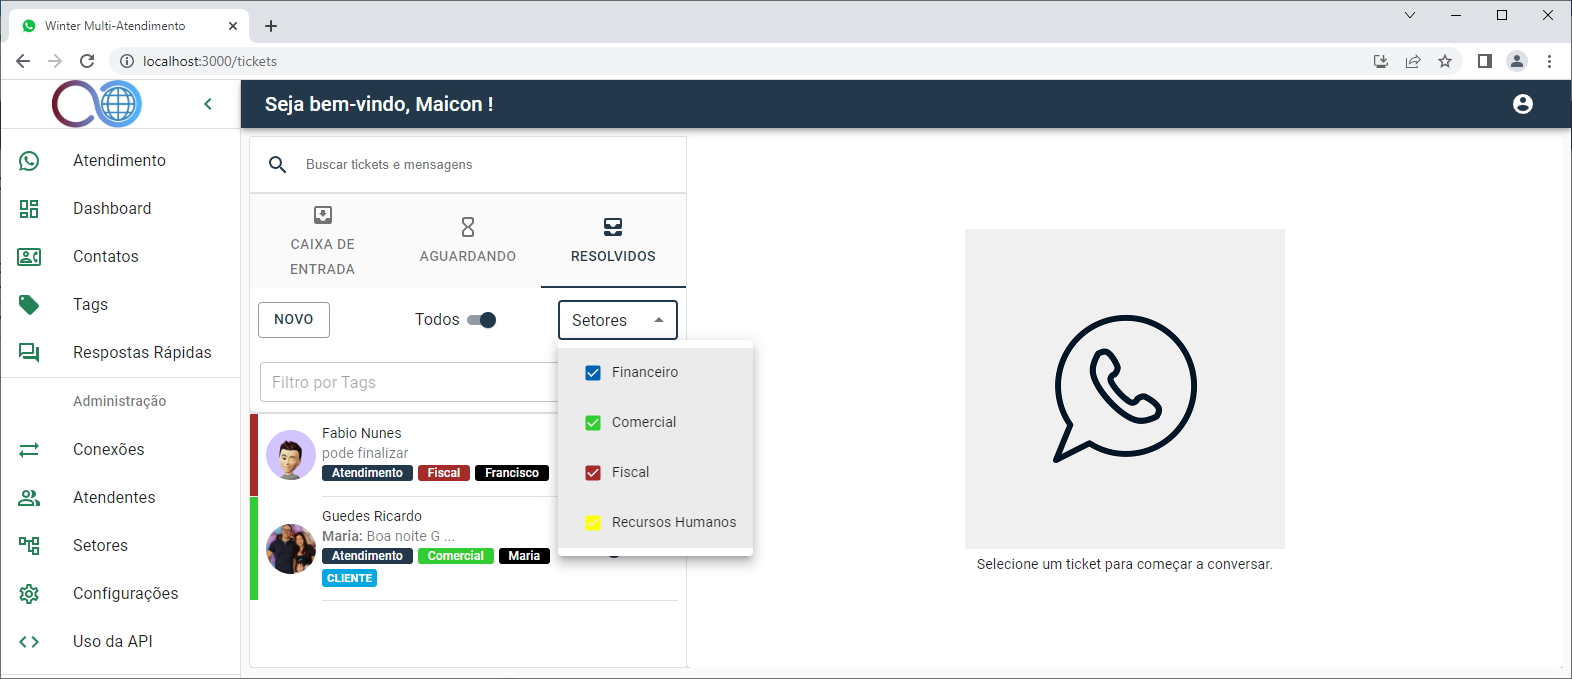Open Contatos via contact card icon

click(x=29, y=257)
